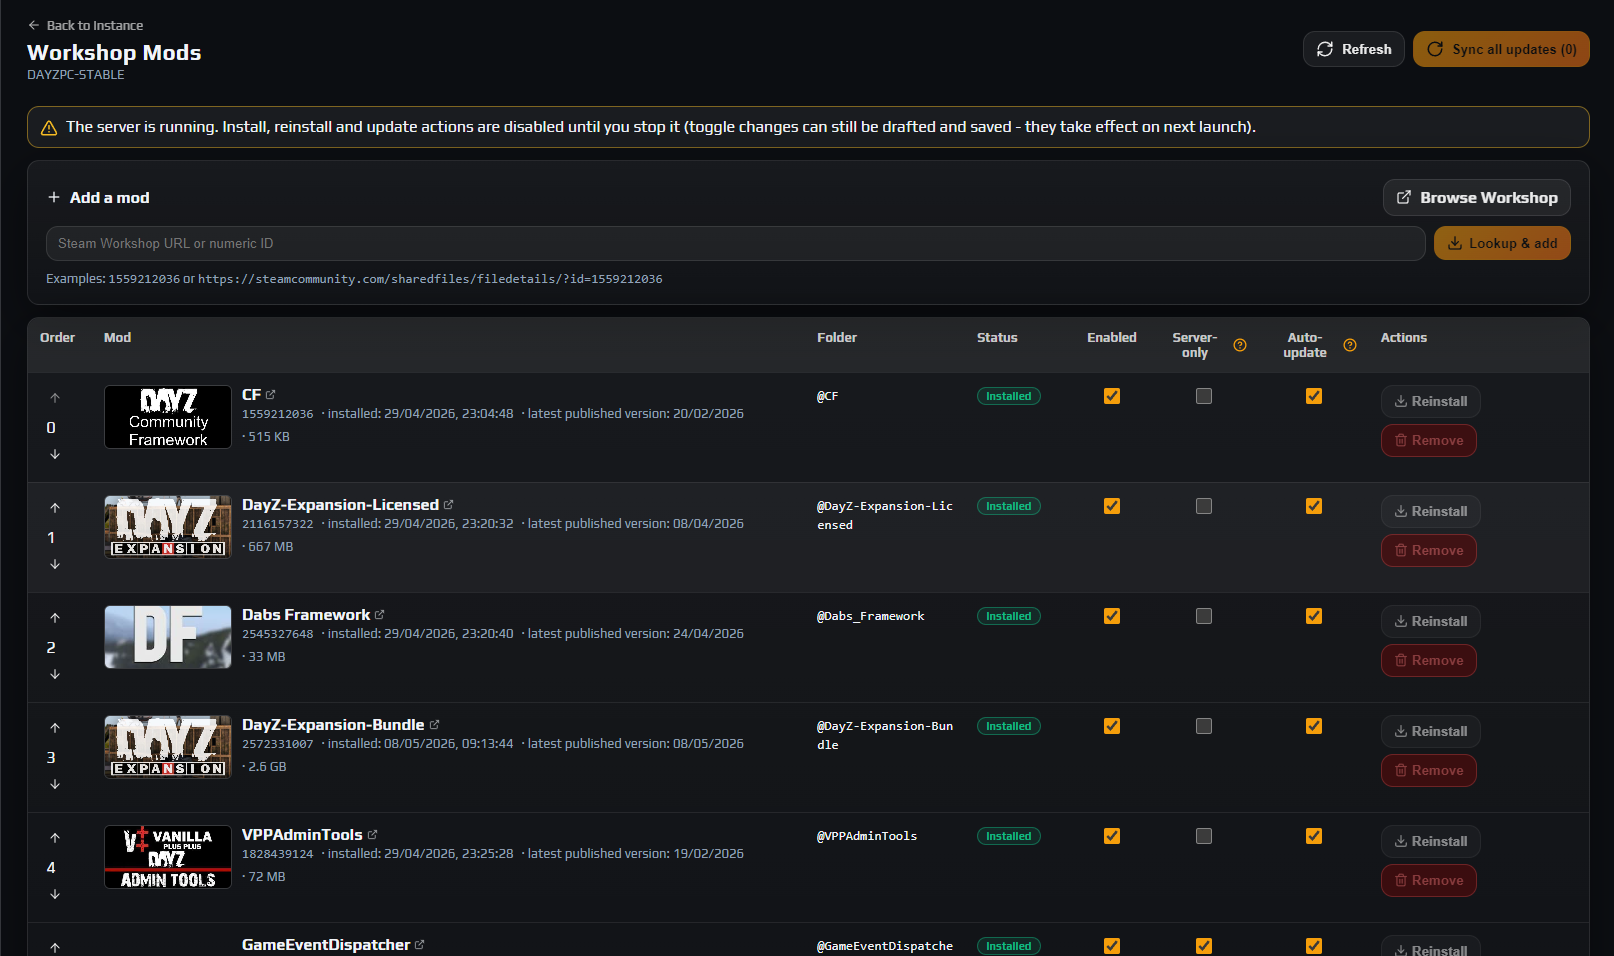1614x956 pixels.
Task: Click Reinstall for VPPAdminTools
Action: point(1431,841)
